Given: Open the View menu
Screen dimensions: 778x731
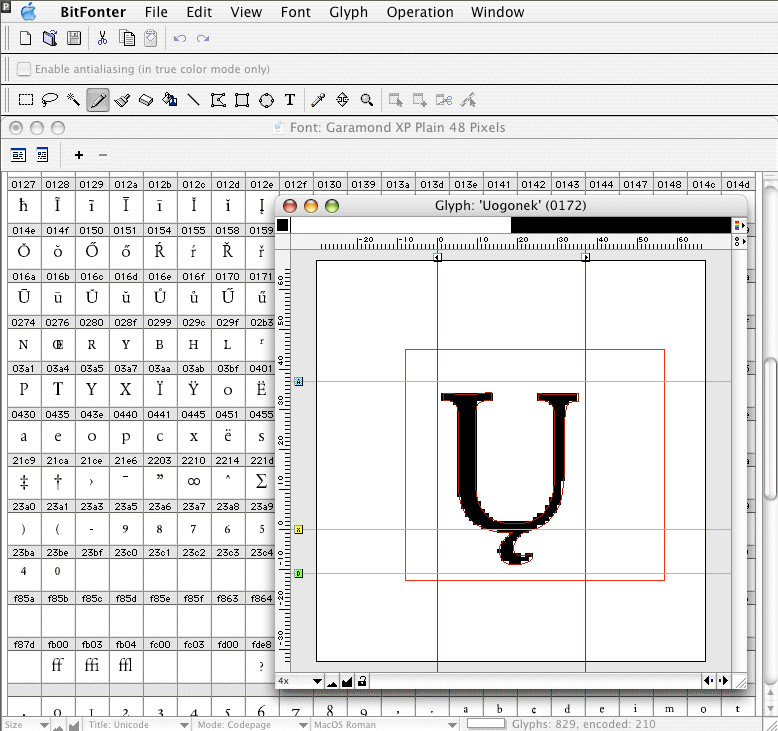Looking at the screenshot, I should (246, 12).
